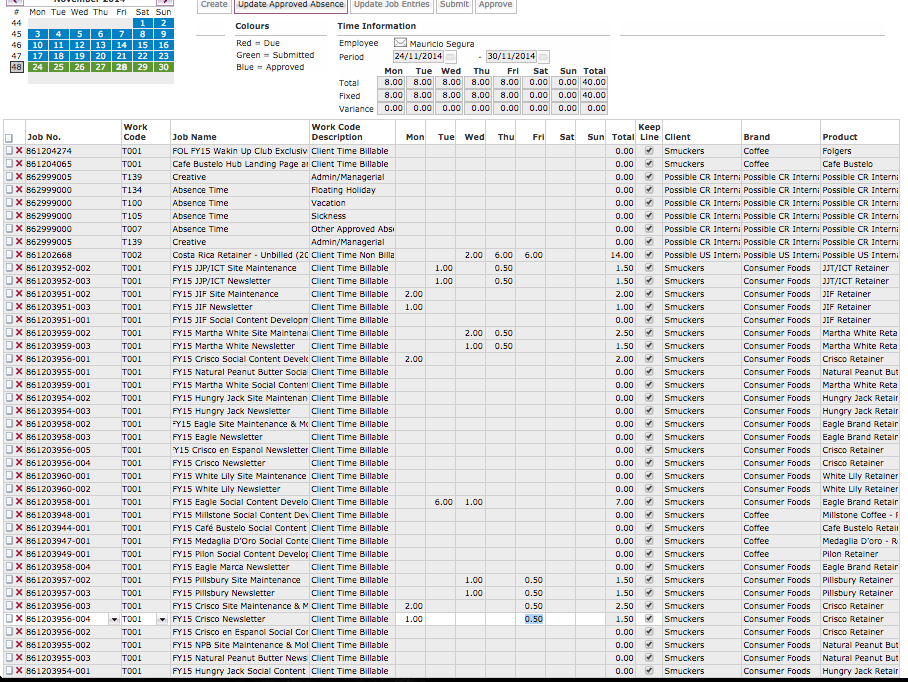
Task: Remove the Floating Holiday absence row
Action: 18,190
